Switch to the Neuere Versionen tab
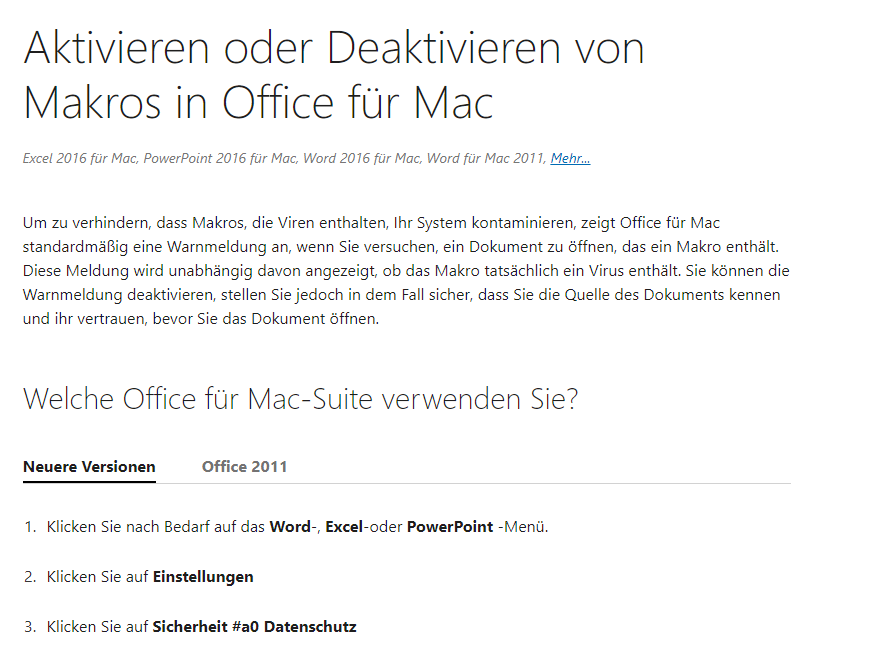 tap(89, 466)
